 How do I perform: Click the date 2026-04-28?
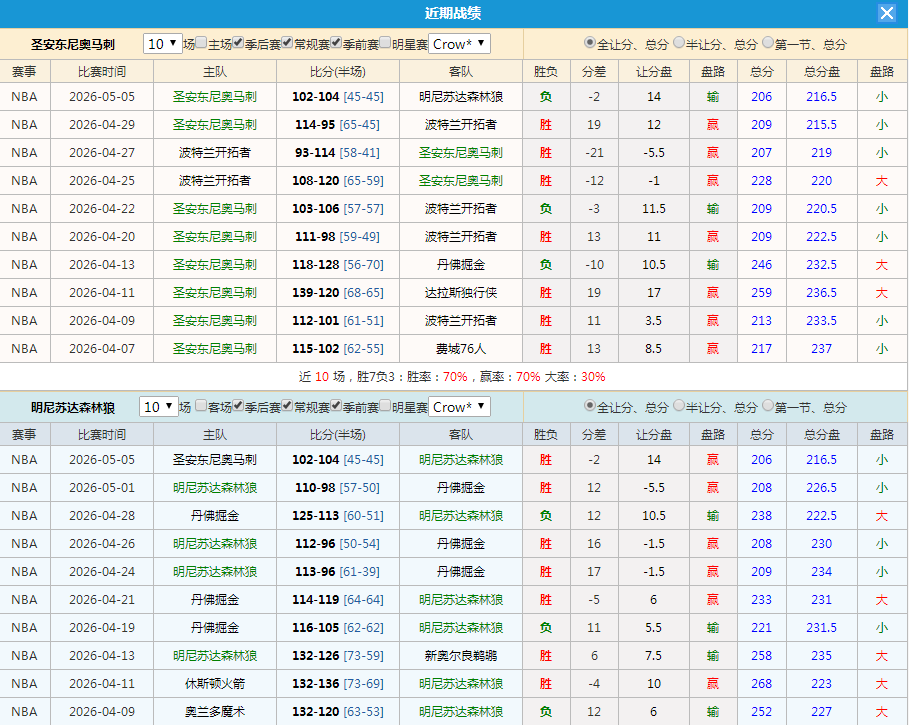tap(101, 516)
